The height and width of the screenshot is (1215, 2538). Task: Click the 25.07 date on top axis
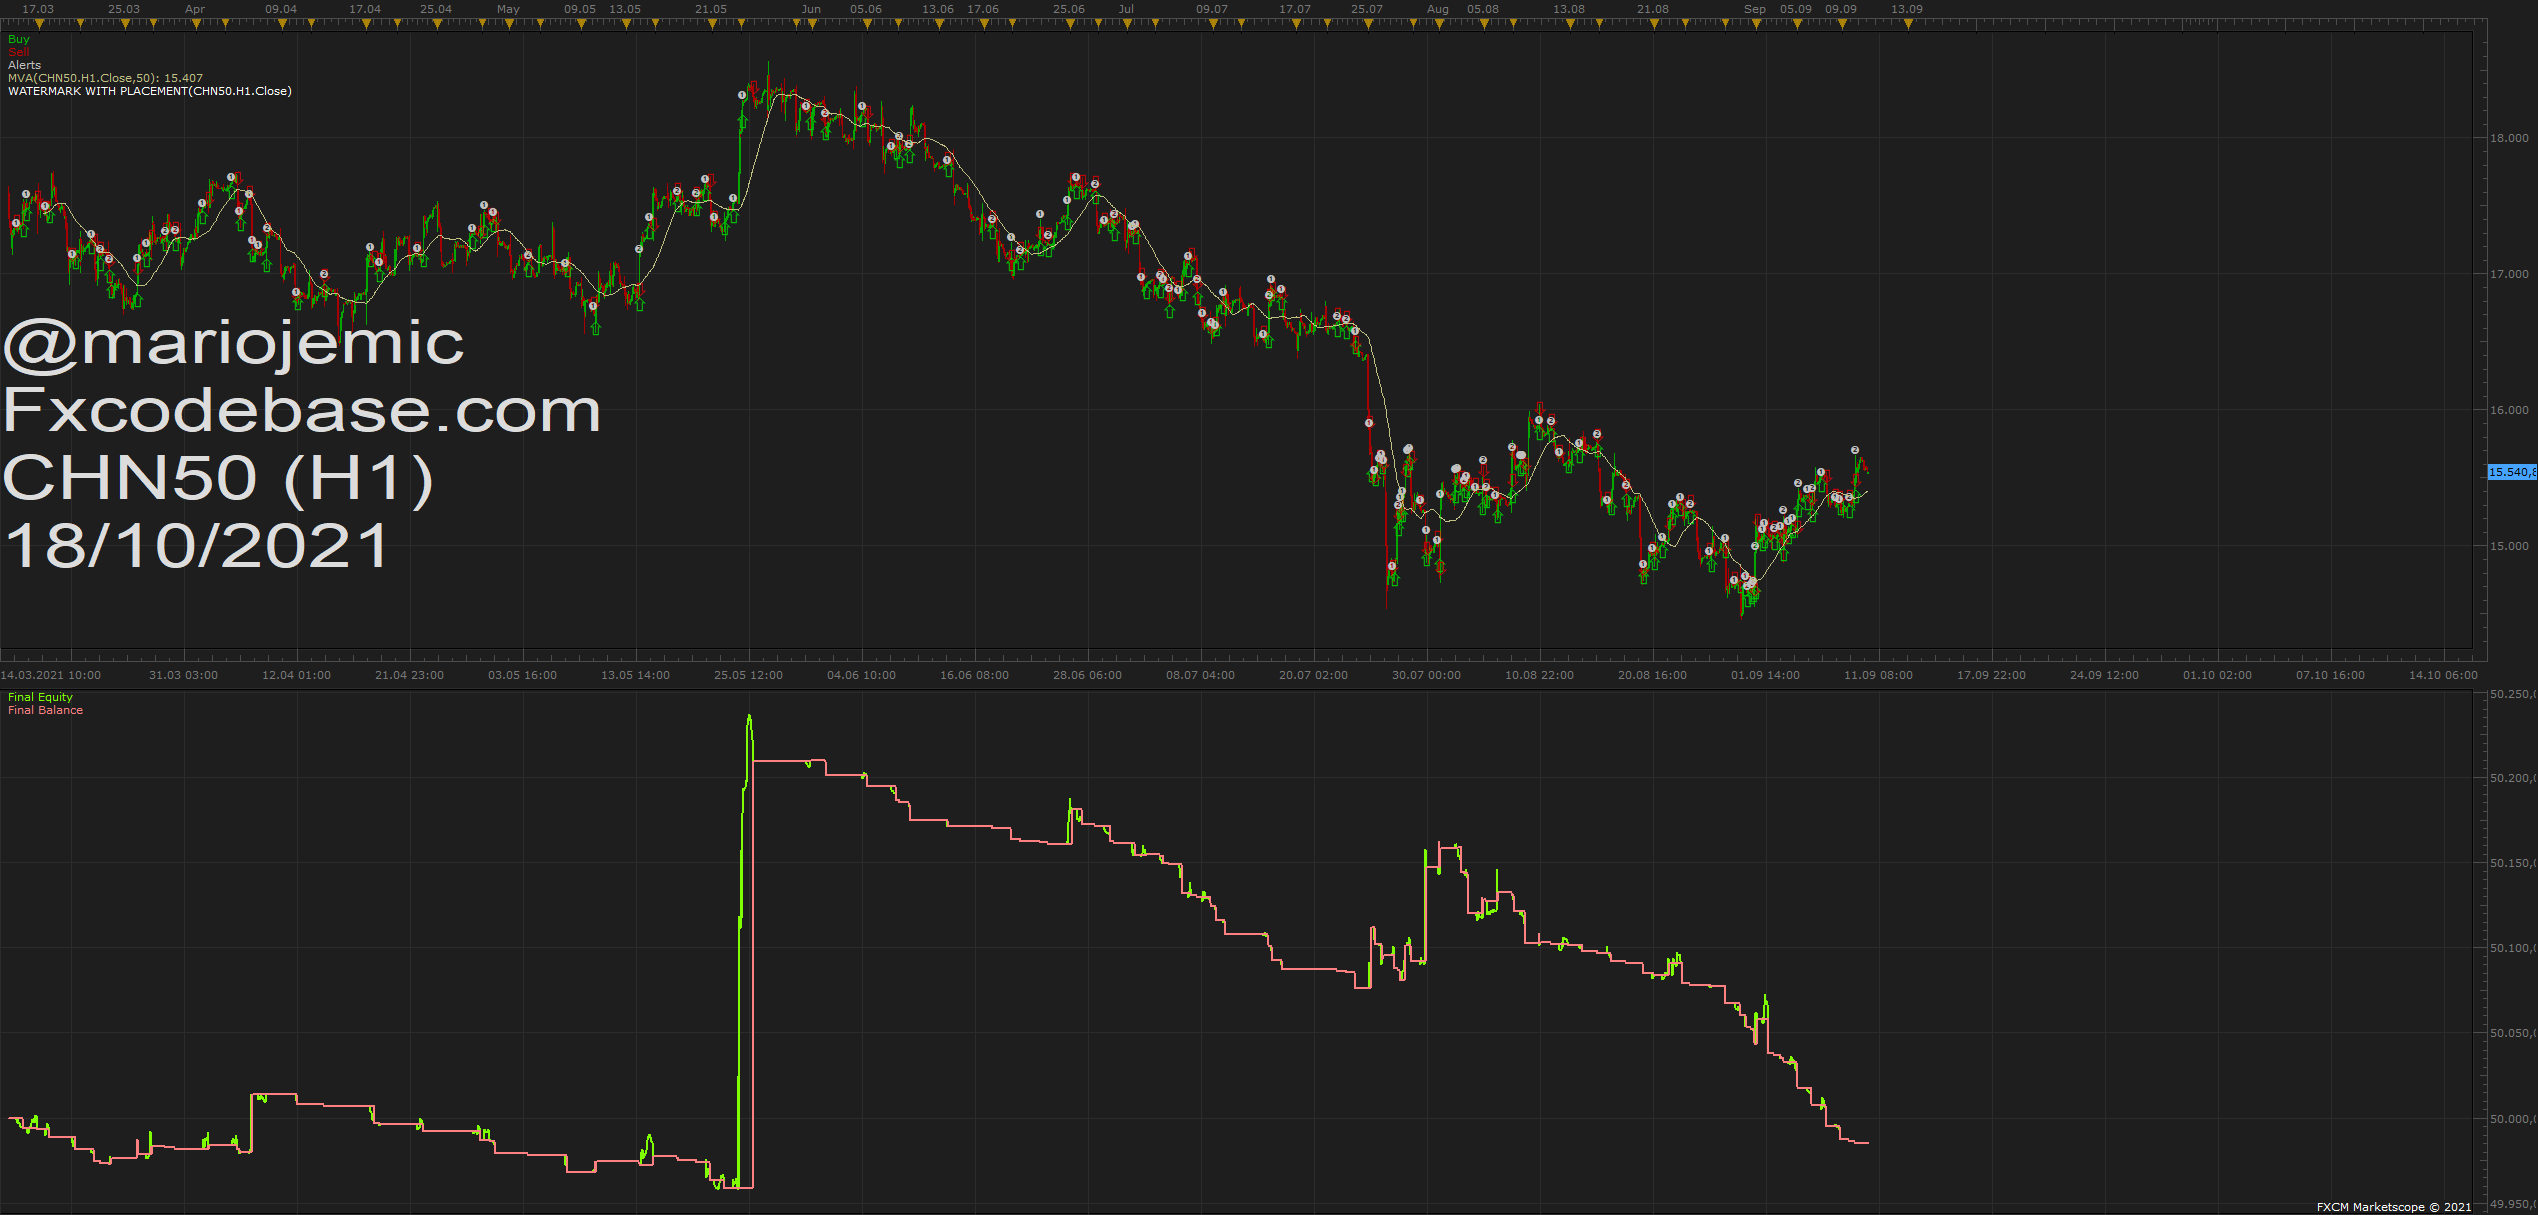pyautogui.click(x=1367, y=9)
